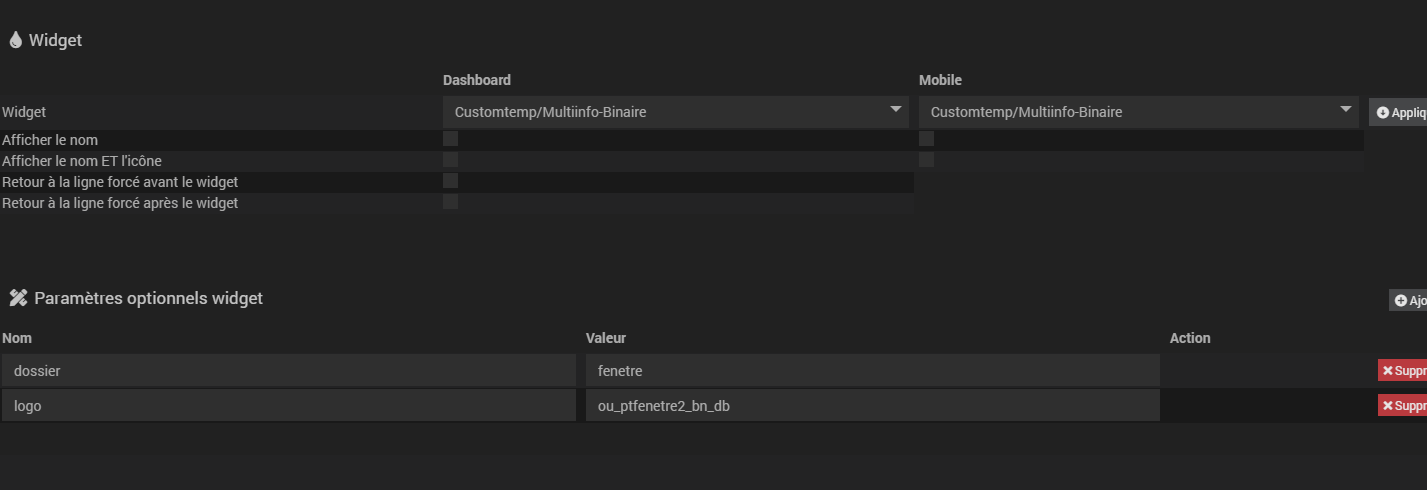Delete the dossier parameter row

tap(1402, 371)
